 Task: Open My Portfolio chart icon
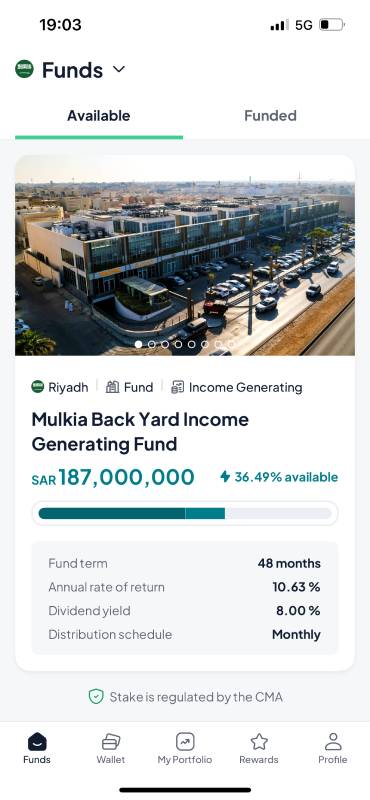(x=185, y=741)
